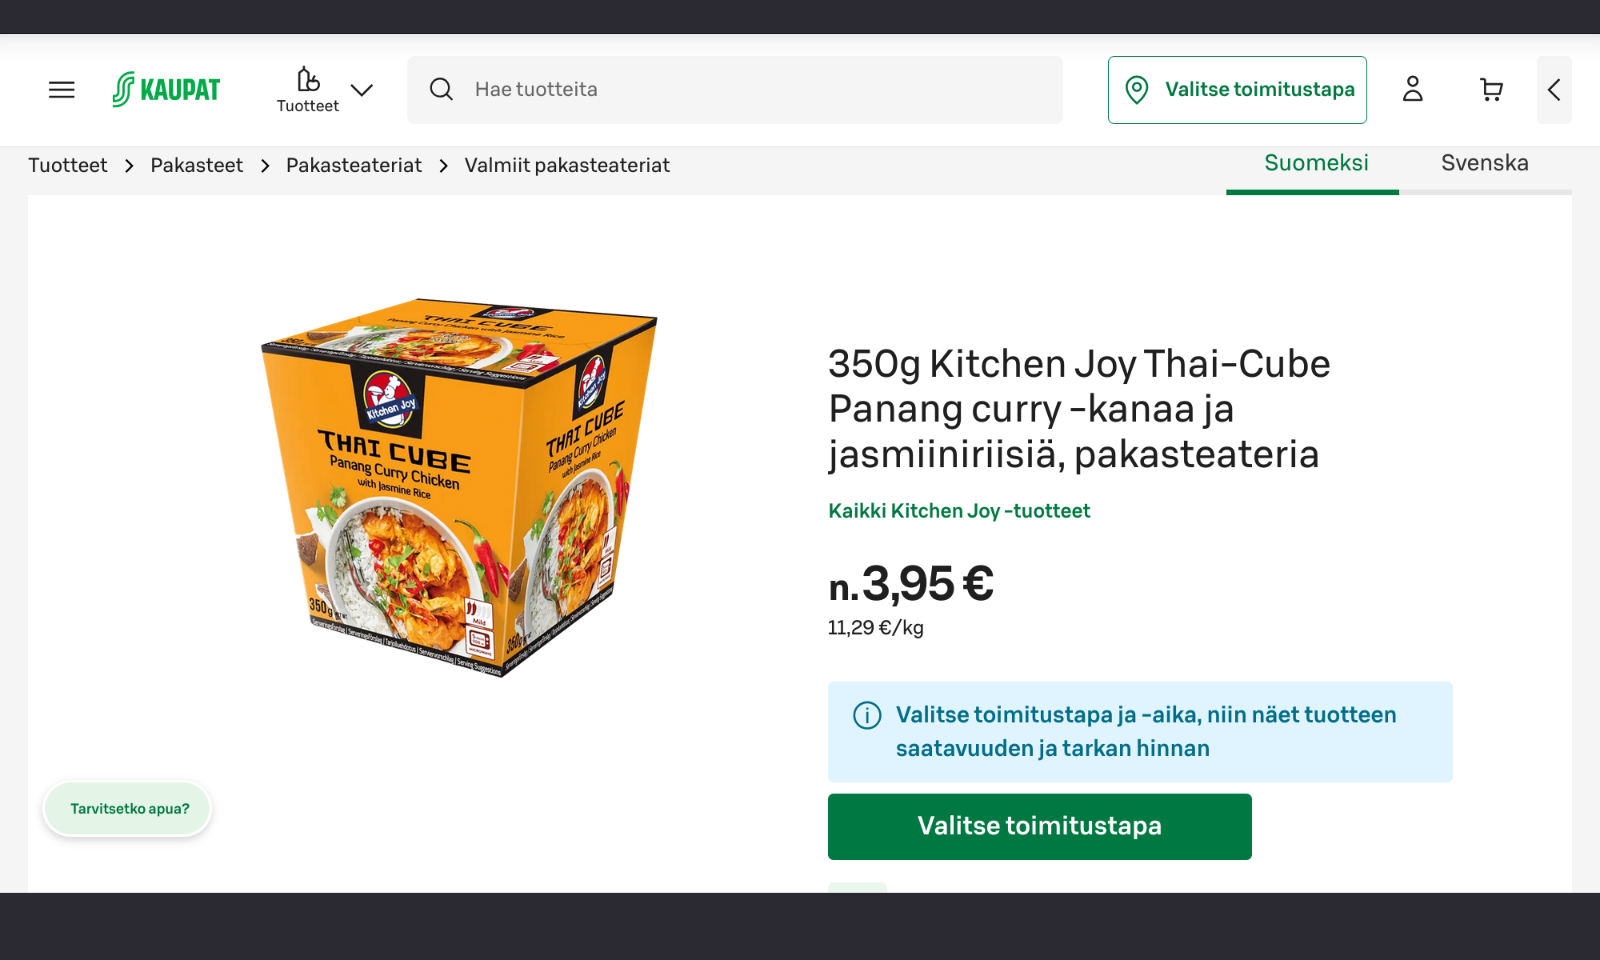Click the Thai Cube product image
This screenshot has height=960, width=1600.
pyautogui.click(x=458, y=487)
